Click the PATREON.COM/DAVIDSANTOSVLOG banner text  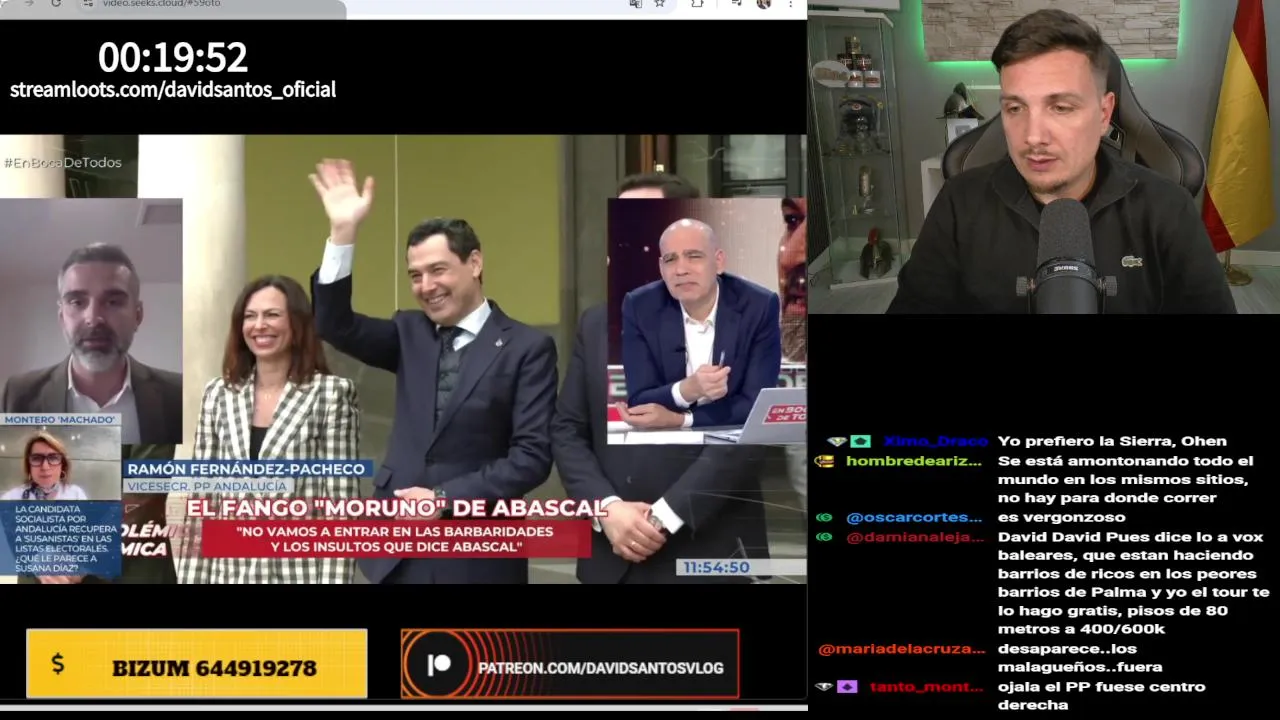[600, 667]
